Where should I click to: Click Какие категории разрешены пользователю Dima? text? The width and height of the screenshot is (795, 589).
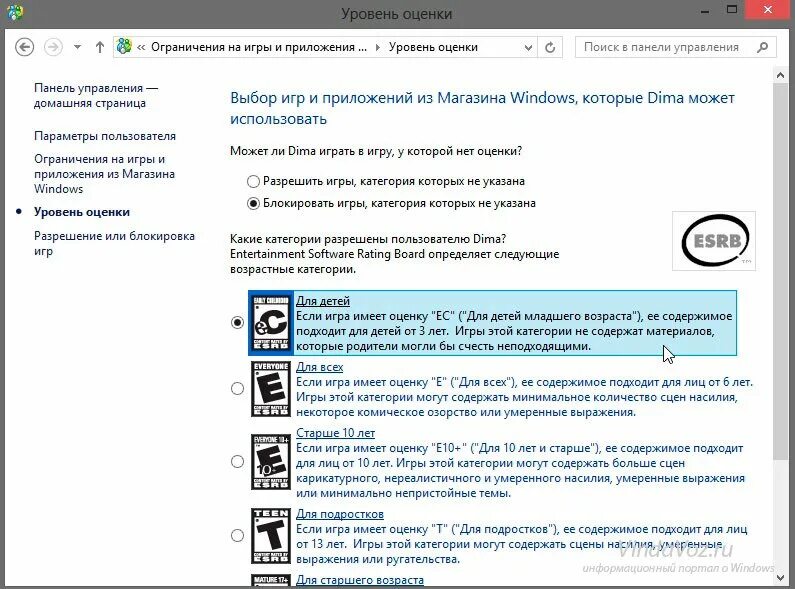pyautogui.click(x=368, y=239)
